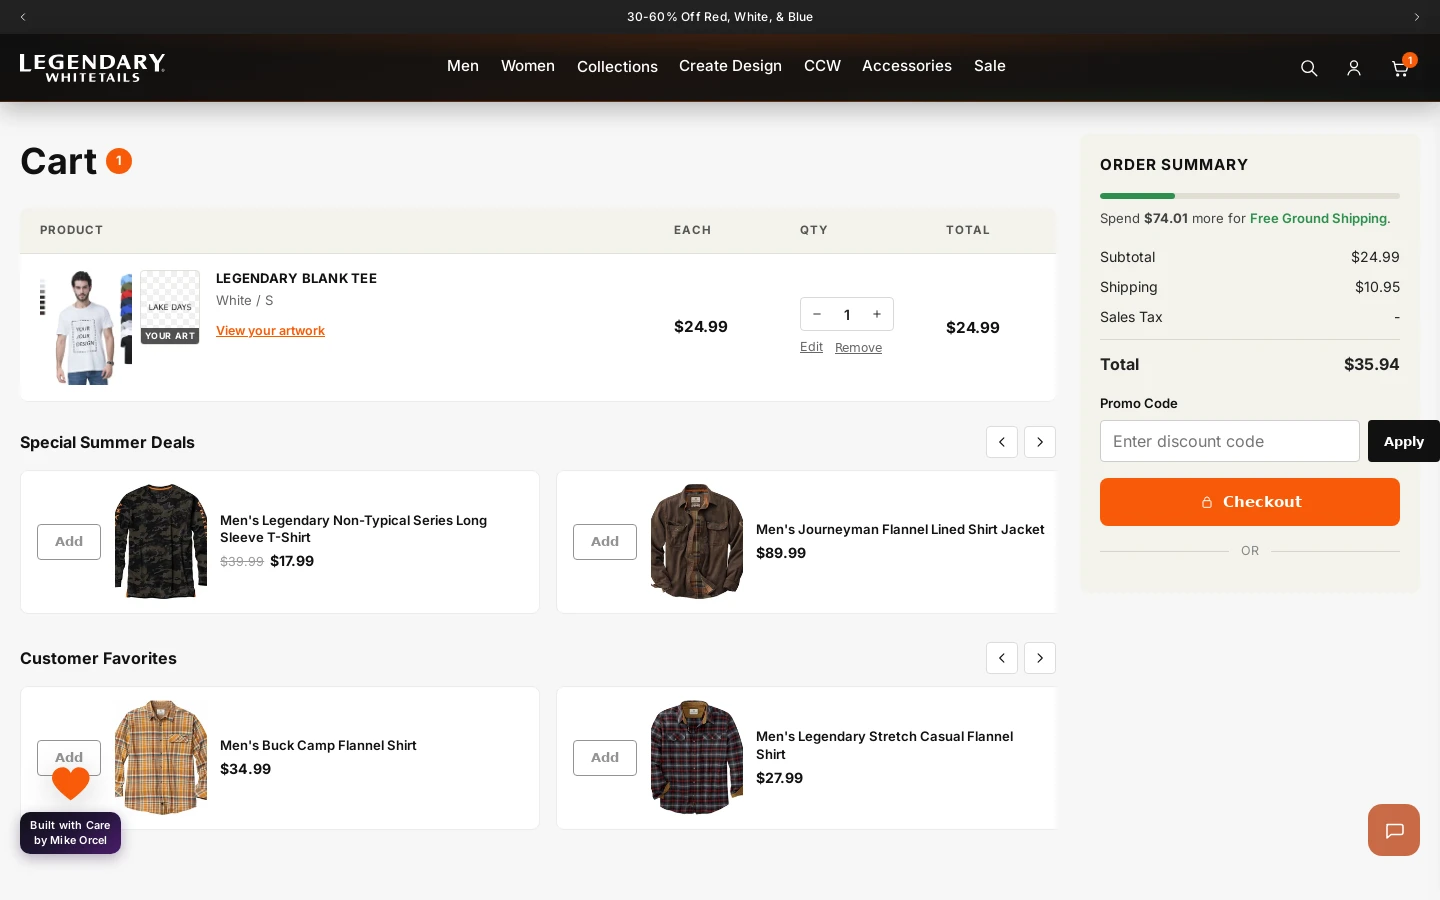Show previous Customer Favorites items
The width and height of the screenshot is (1440, 900).
click(x=1002, y=658)
